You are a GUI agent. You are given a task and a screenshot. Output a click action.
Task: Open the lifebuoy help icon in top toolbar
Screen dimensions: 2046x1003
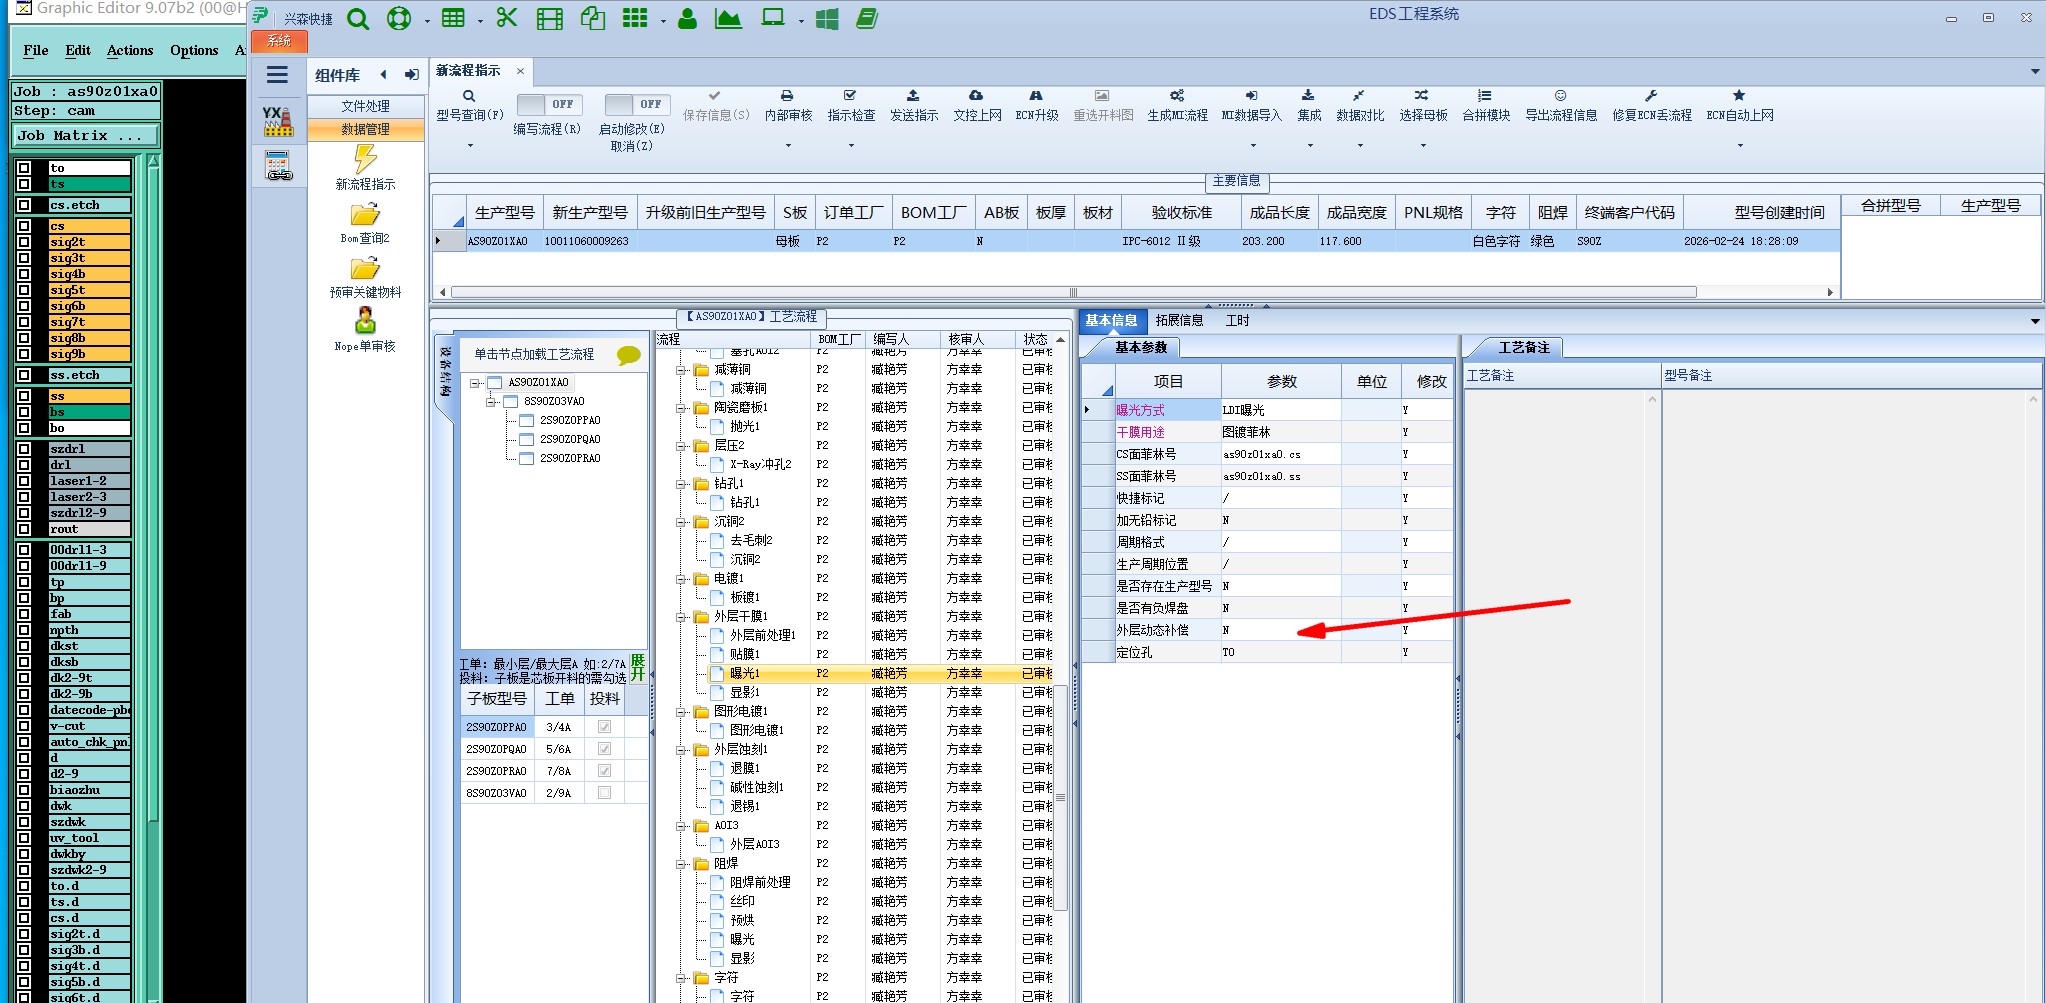click(399, 18)
